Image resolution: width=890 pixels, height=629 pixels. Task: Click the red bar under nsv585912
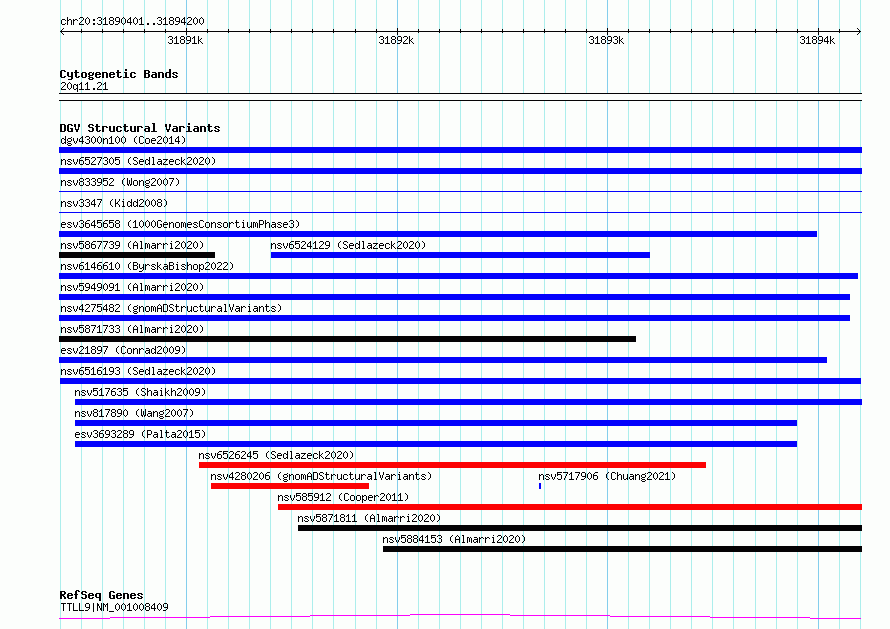pyautogui.click(x=570, y=507)
